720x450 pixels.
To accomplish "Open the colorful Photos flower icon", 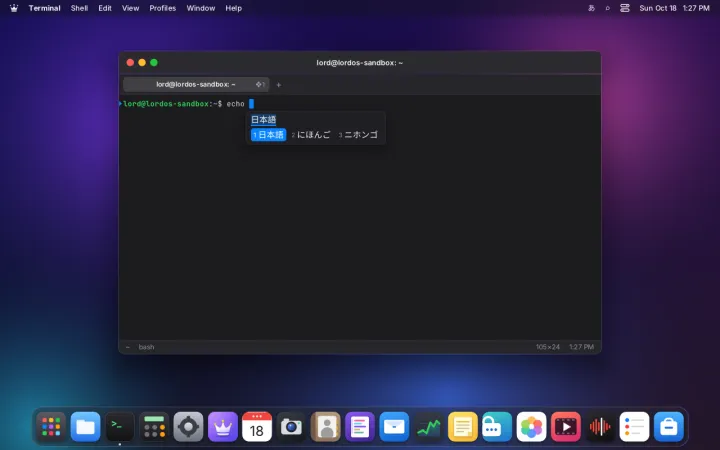I will [531, 427].
